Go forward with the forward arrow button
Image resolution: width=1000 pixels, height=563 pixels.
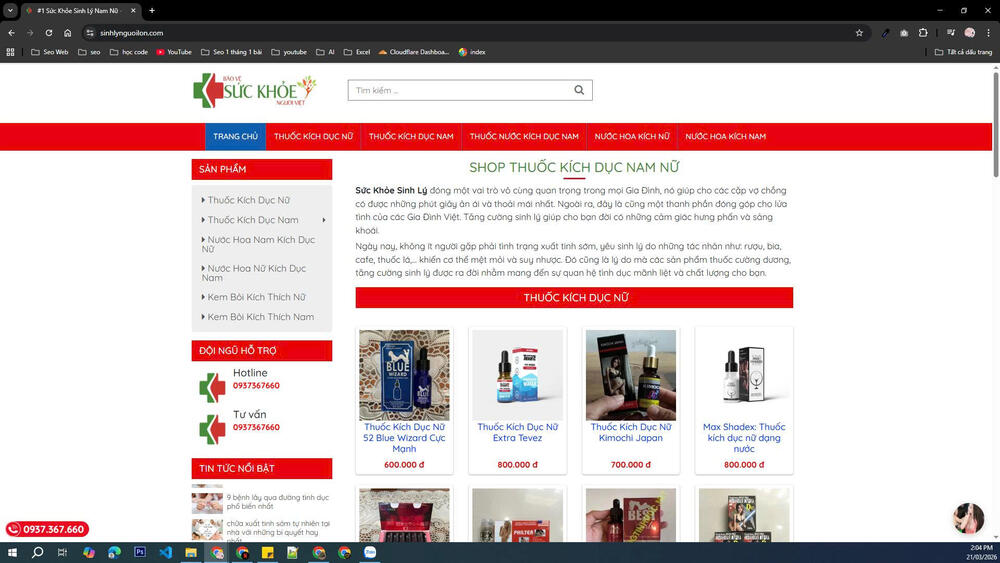pyautogui.click(x=30, y=33)
